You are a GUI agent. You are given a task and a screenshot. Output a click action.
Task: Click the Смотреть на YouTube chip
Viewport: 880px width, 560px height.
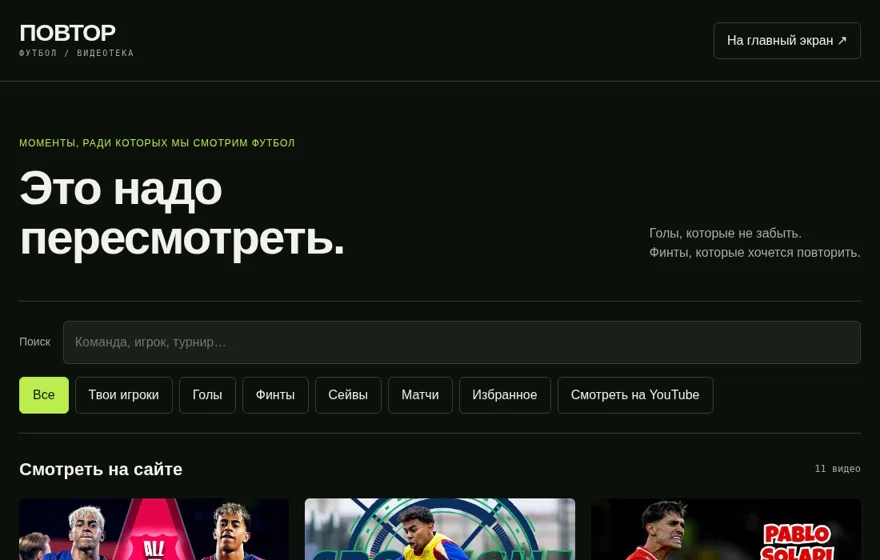tap(635, 395)
